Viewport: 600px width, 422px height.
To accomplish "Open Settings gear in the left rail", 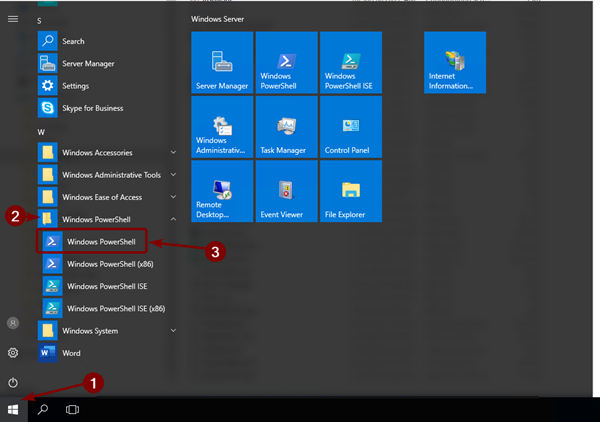I will (x=13, y=353).
